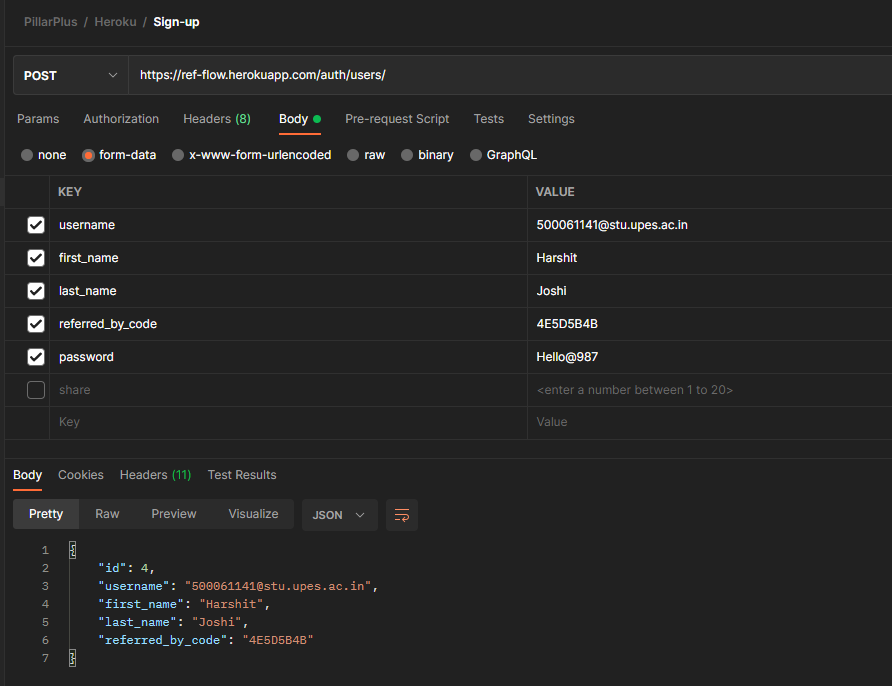Click the "referred_by_code" response JSON line
The height and width of the screenshot is (686, 892).
pos(205,640)
